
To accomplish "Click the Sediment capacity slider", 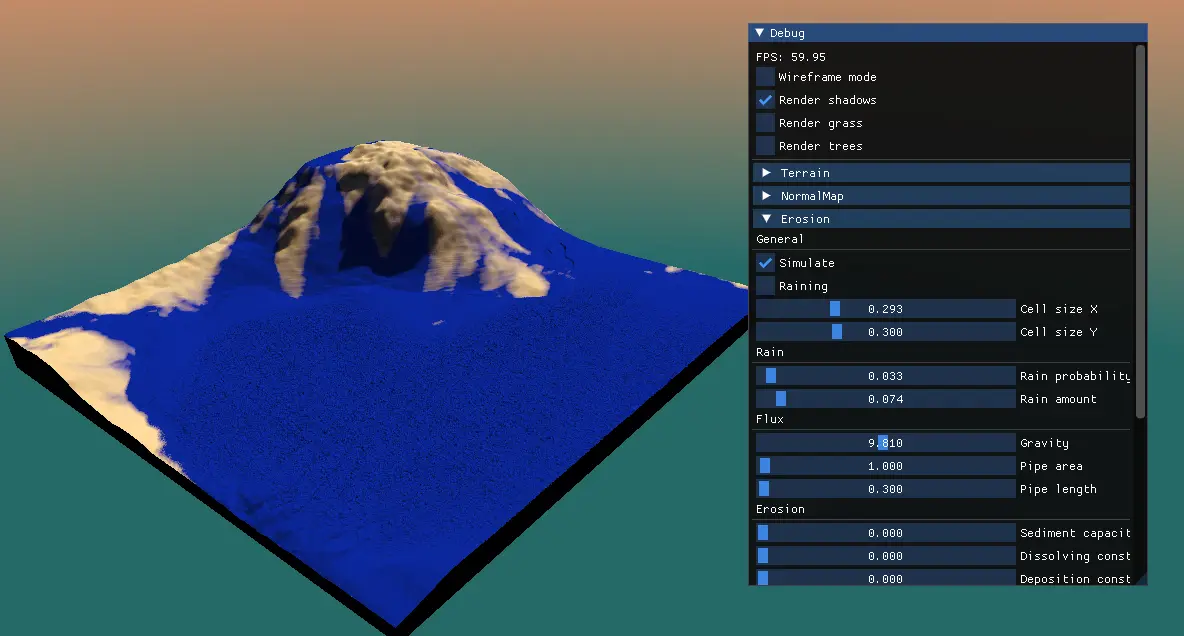I will click(885, 533).
